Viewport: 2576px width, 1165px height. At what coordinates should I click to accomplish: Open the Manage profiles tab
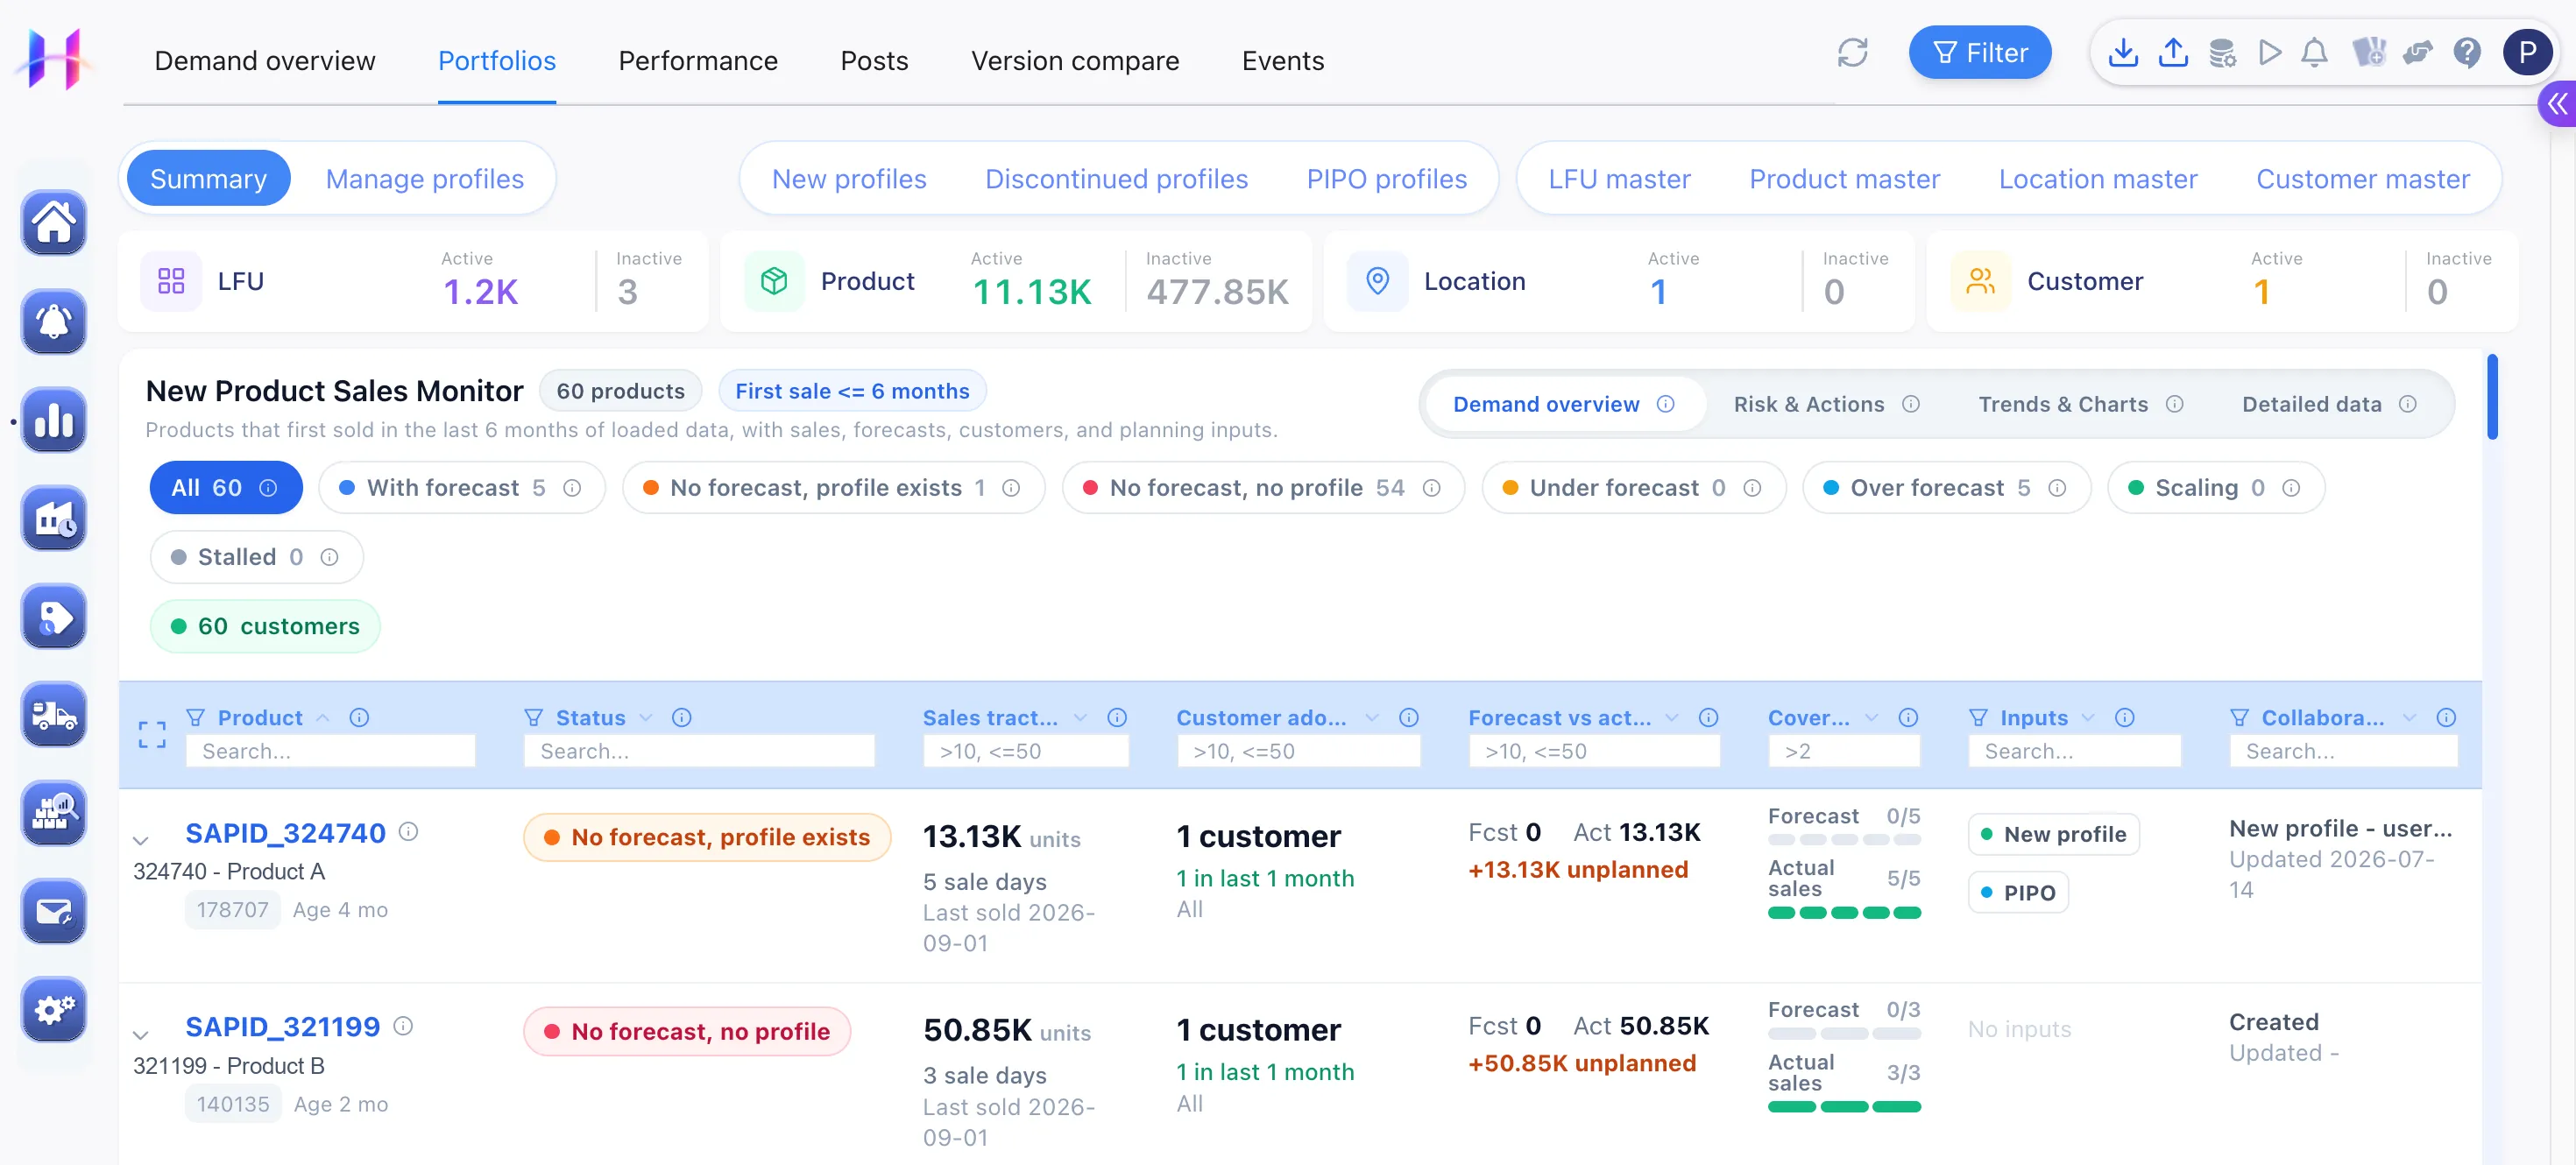[x=425, y=179]
